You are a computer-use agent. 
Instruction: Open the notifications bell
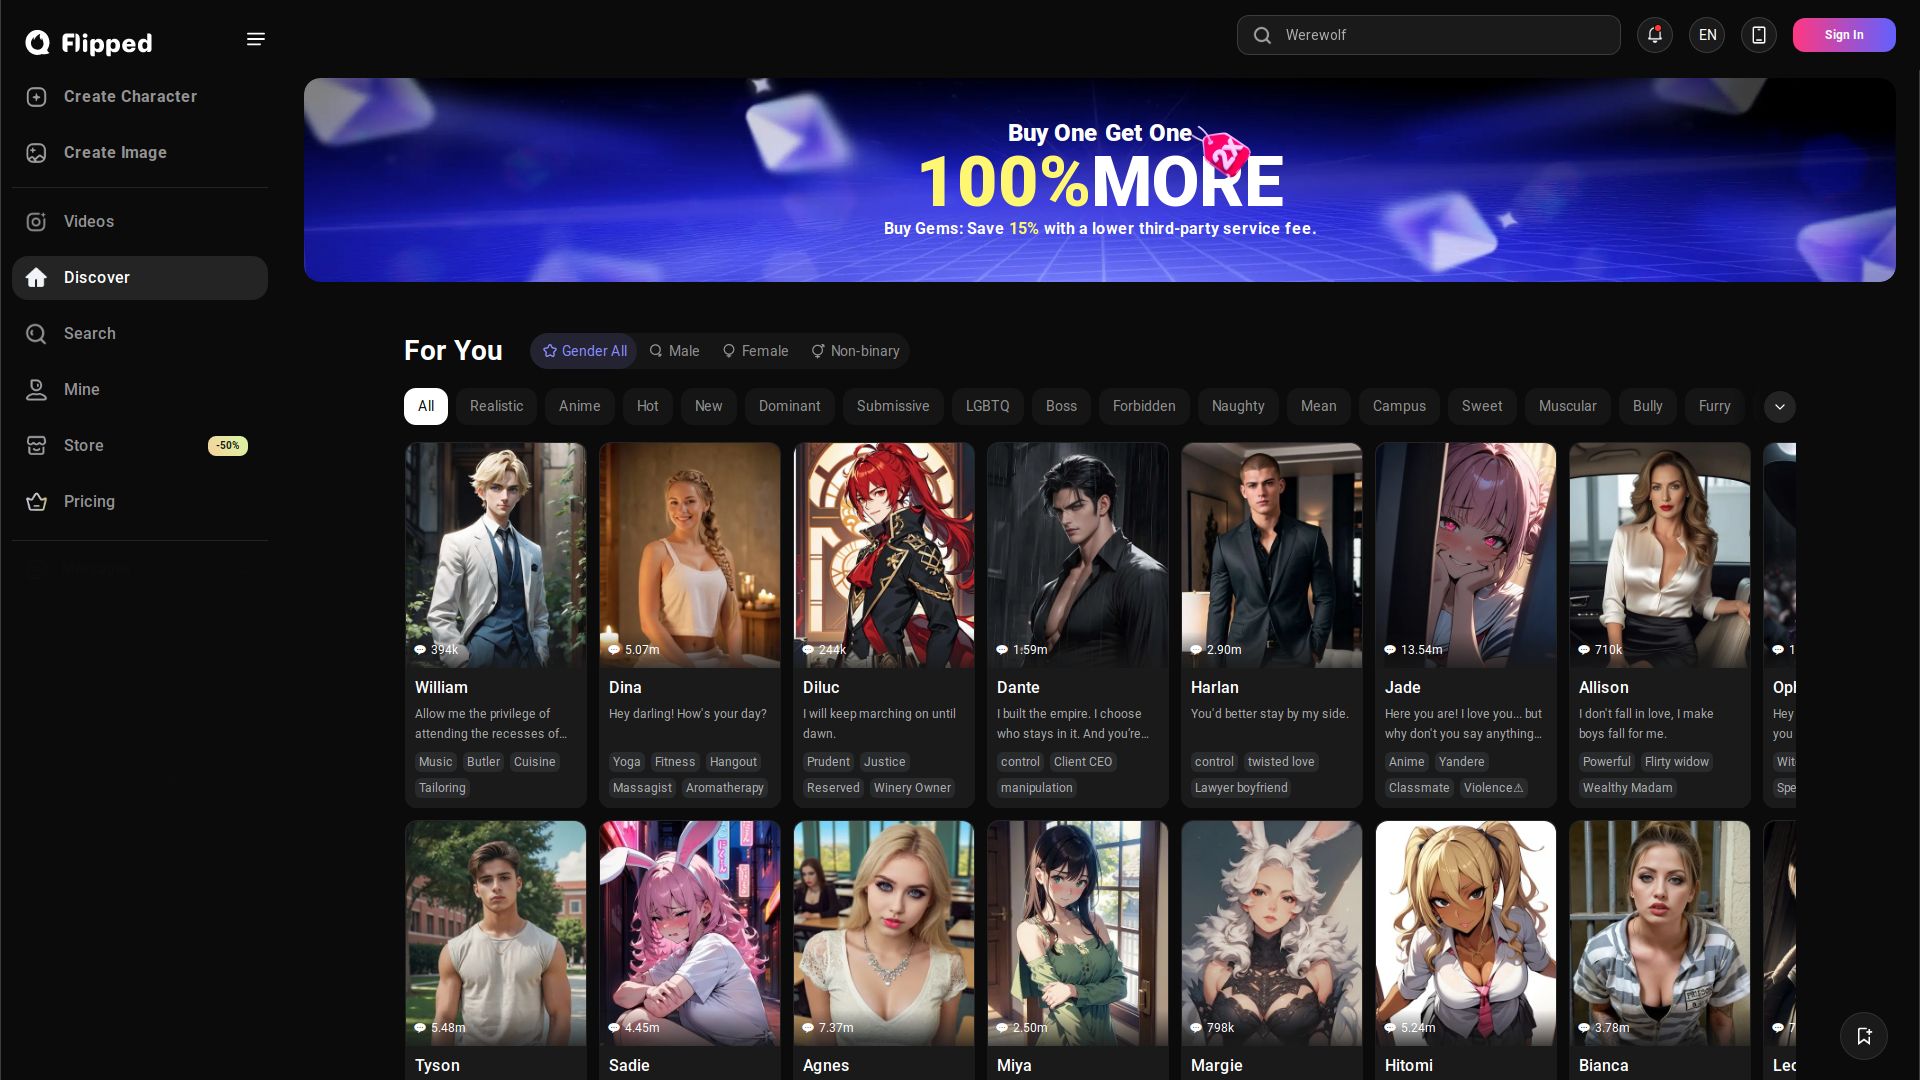click(1654, 35)
